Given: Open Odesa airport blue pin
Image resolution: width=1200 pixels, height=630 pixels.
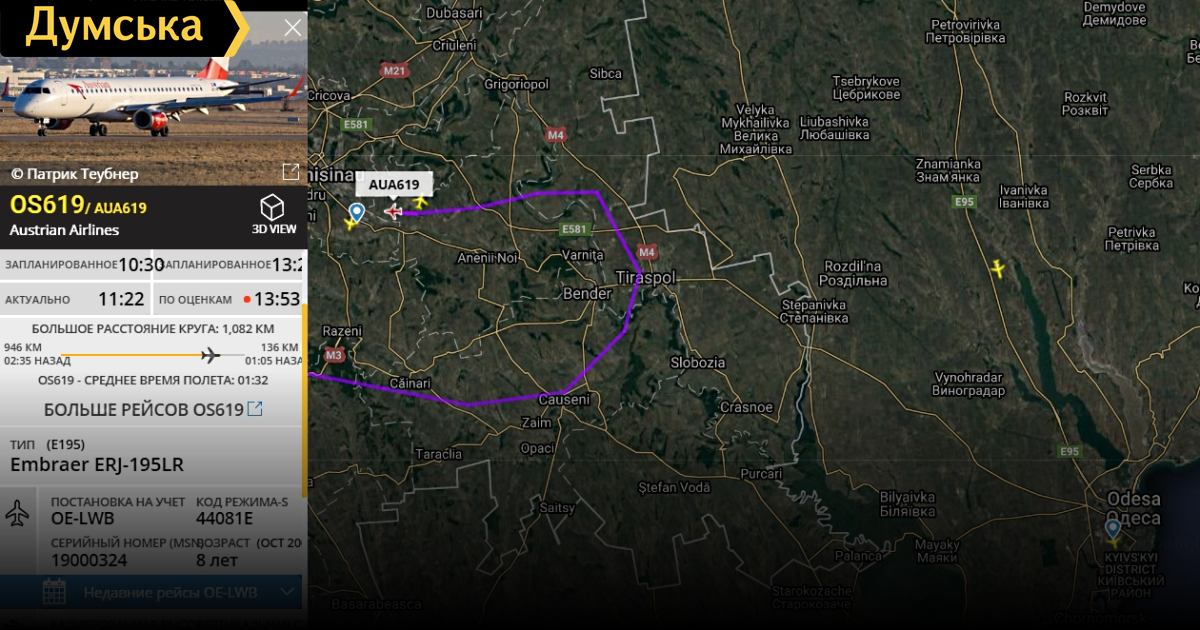Looking at the screenshot, I should point(1113,529).
